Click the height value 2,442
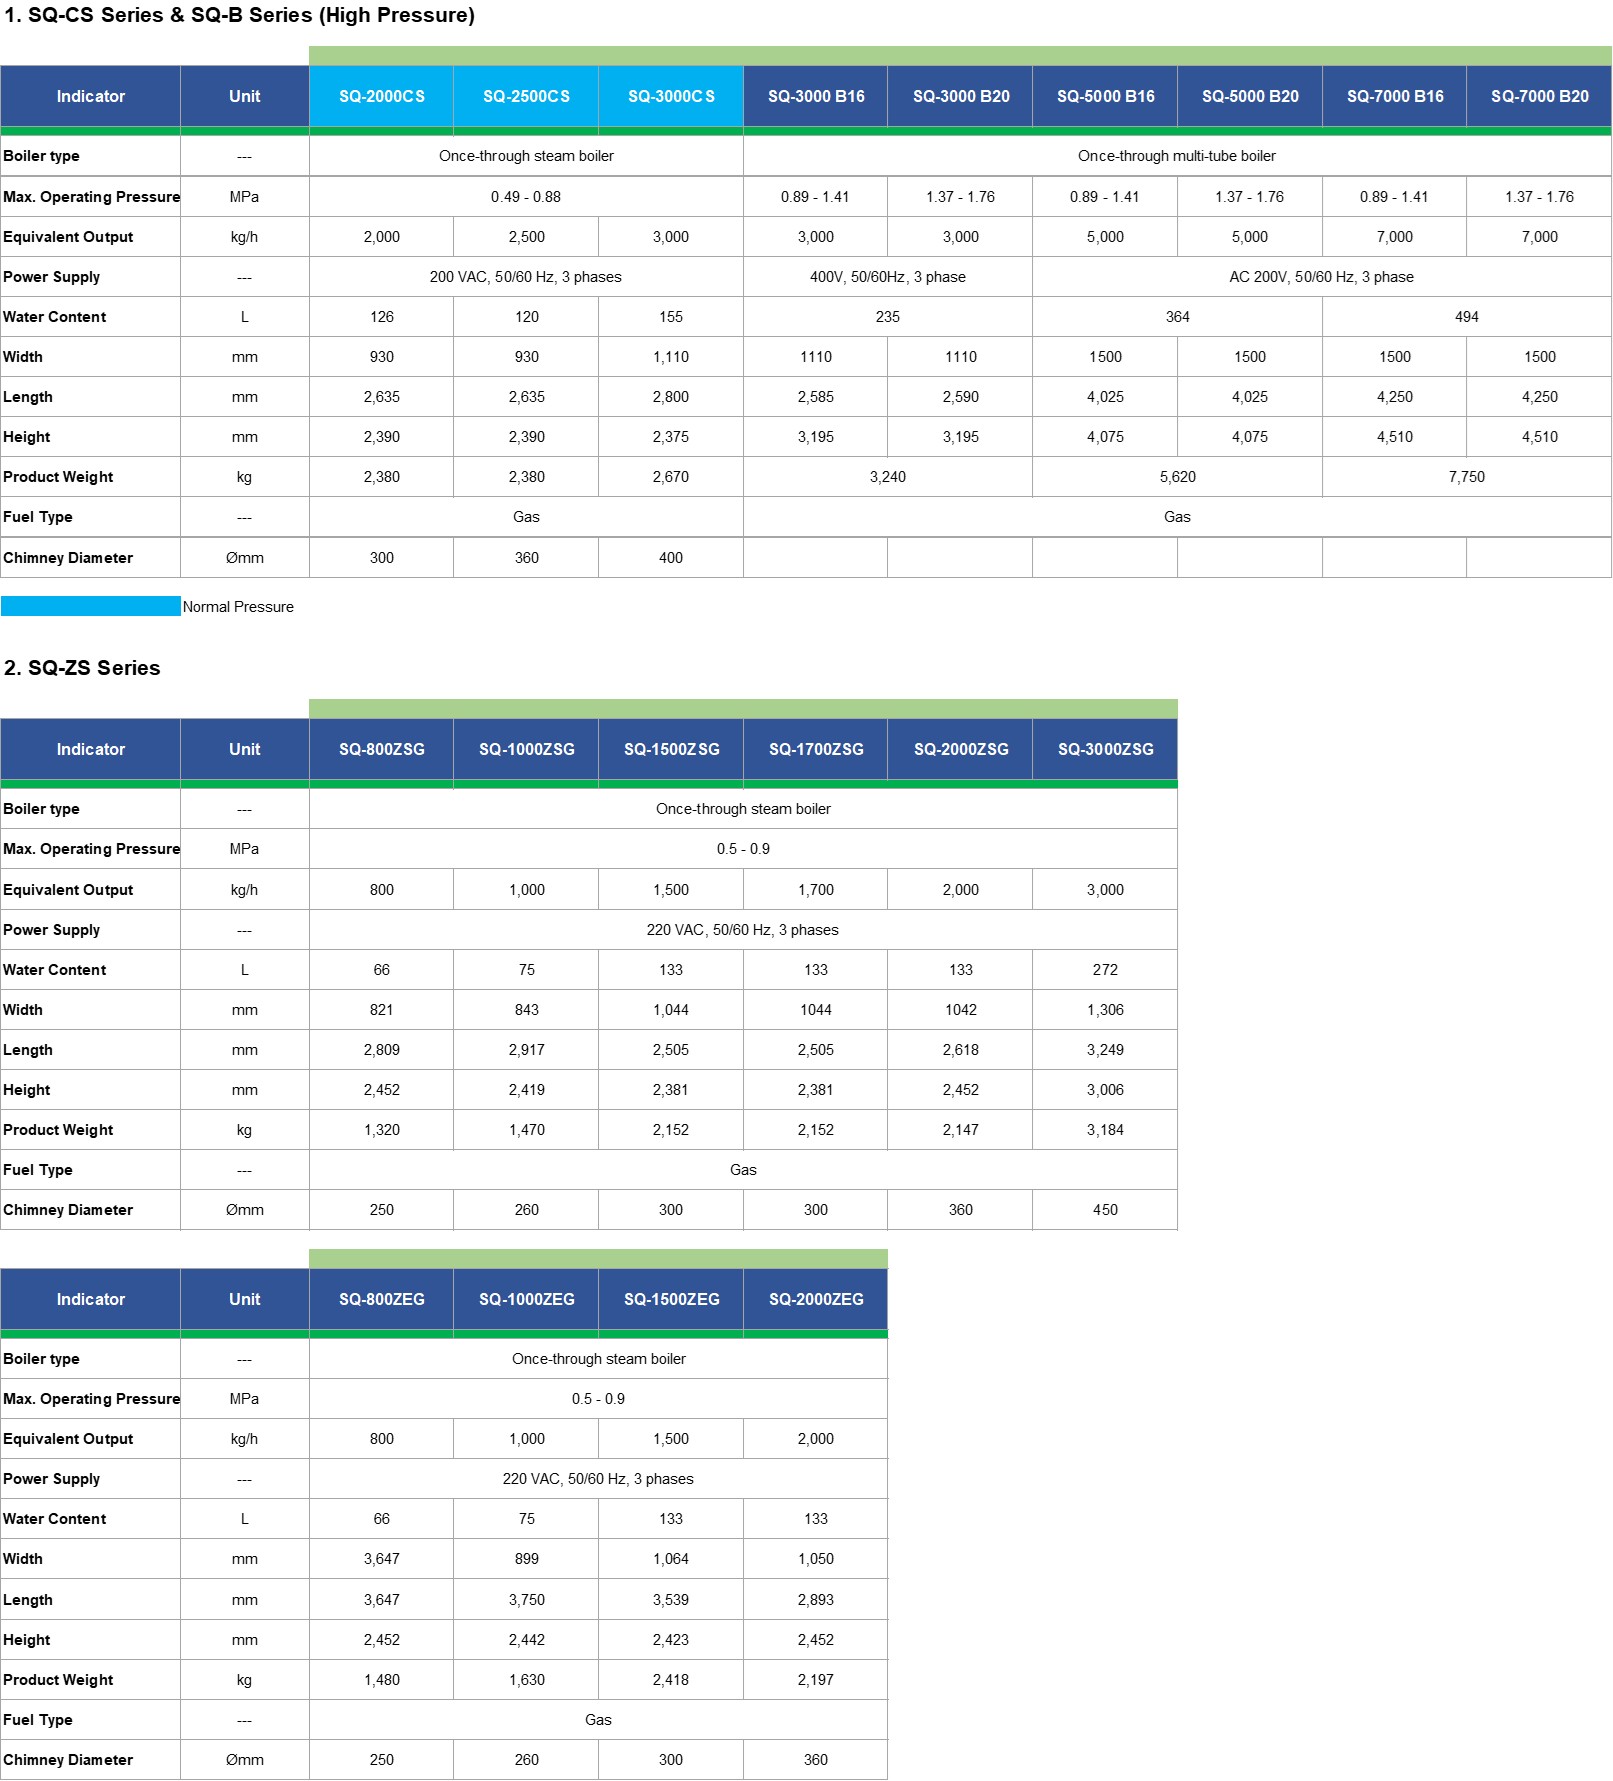1613x1781 pixels. click(x=526, y=1640)
